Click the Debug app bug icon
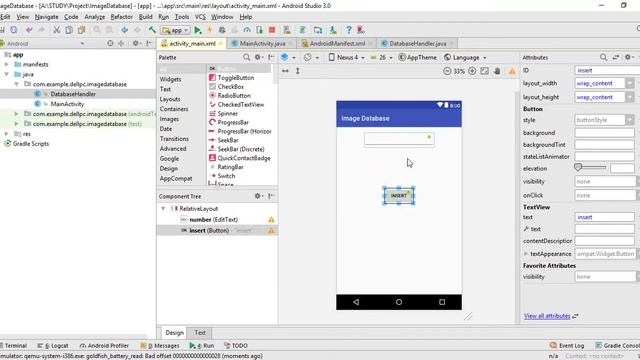 [222, 30]
